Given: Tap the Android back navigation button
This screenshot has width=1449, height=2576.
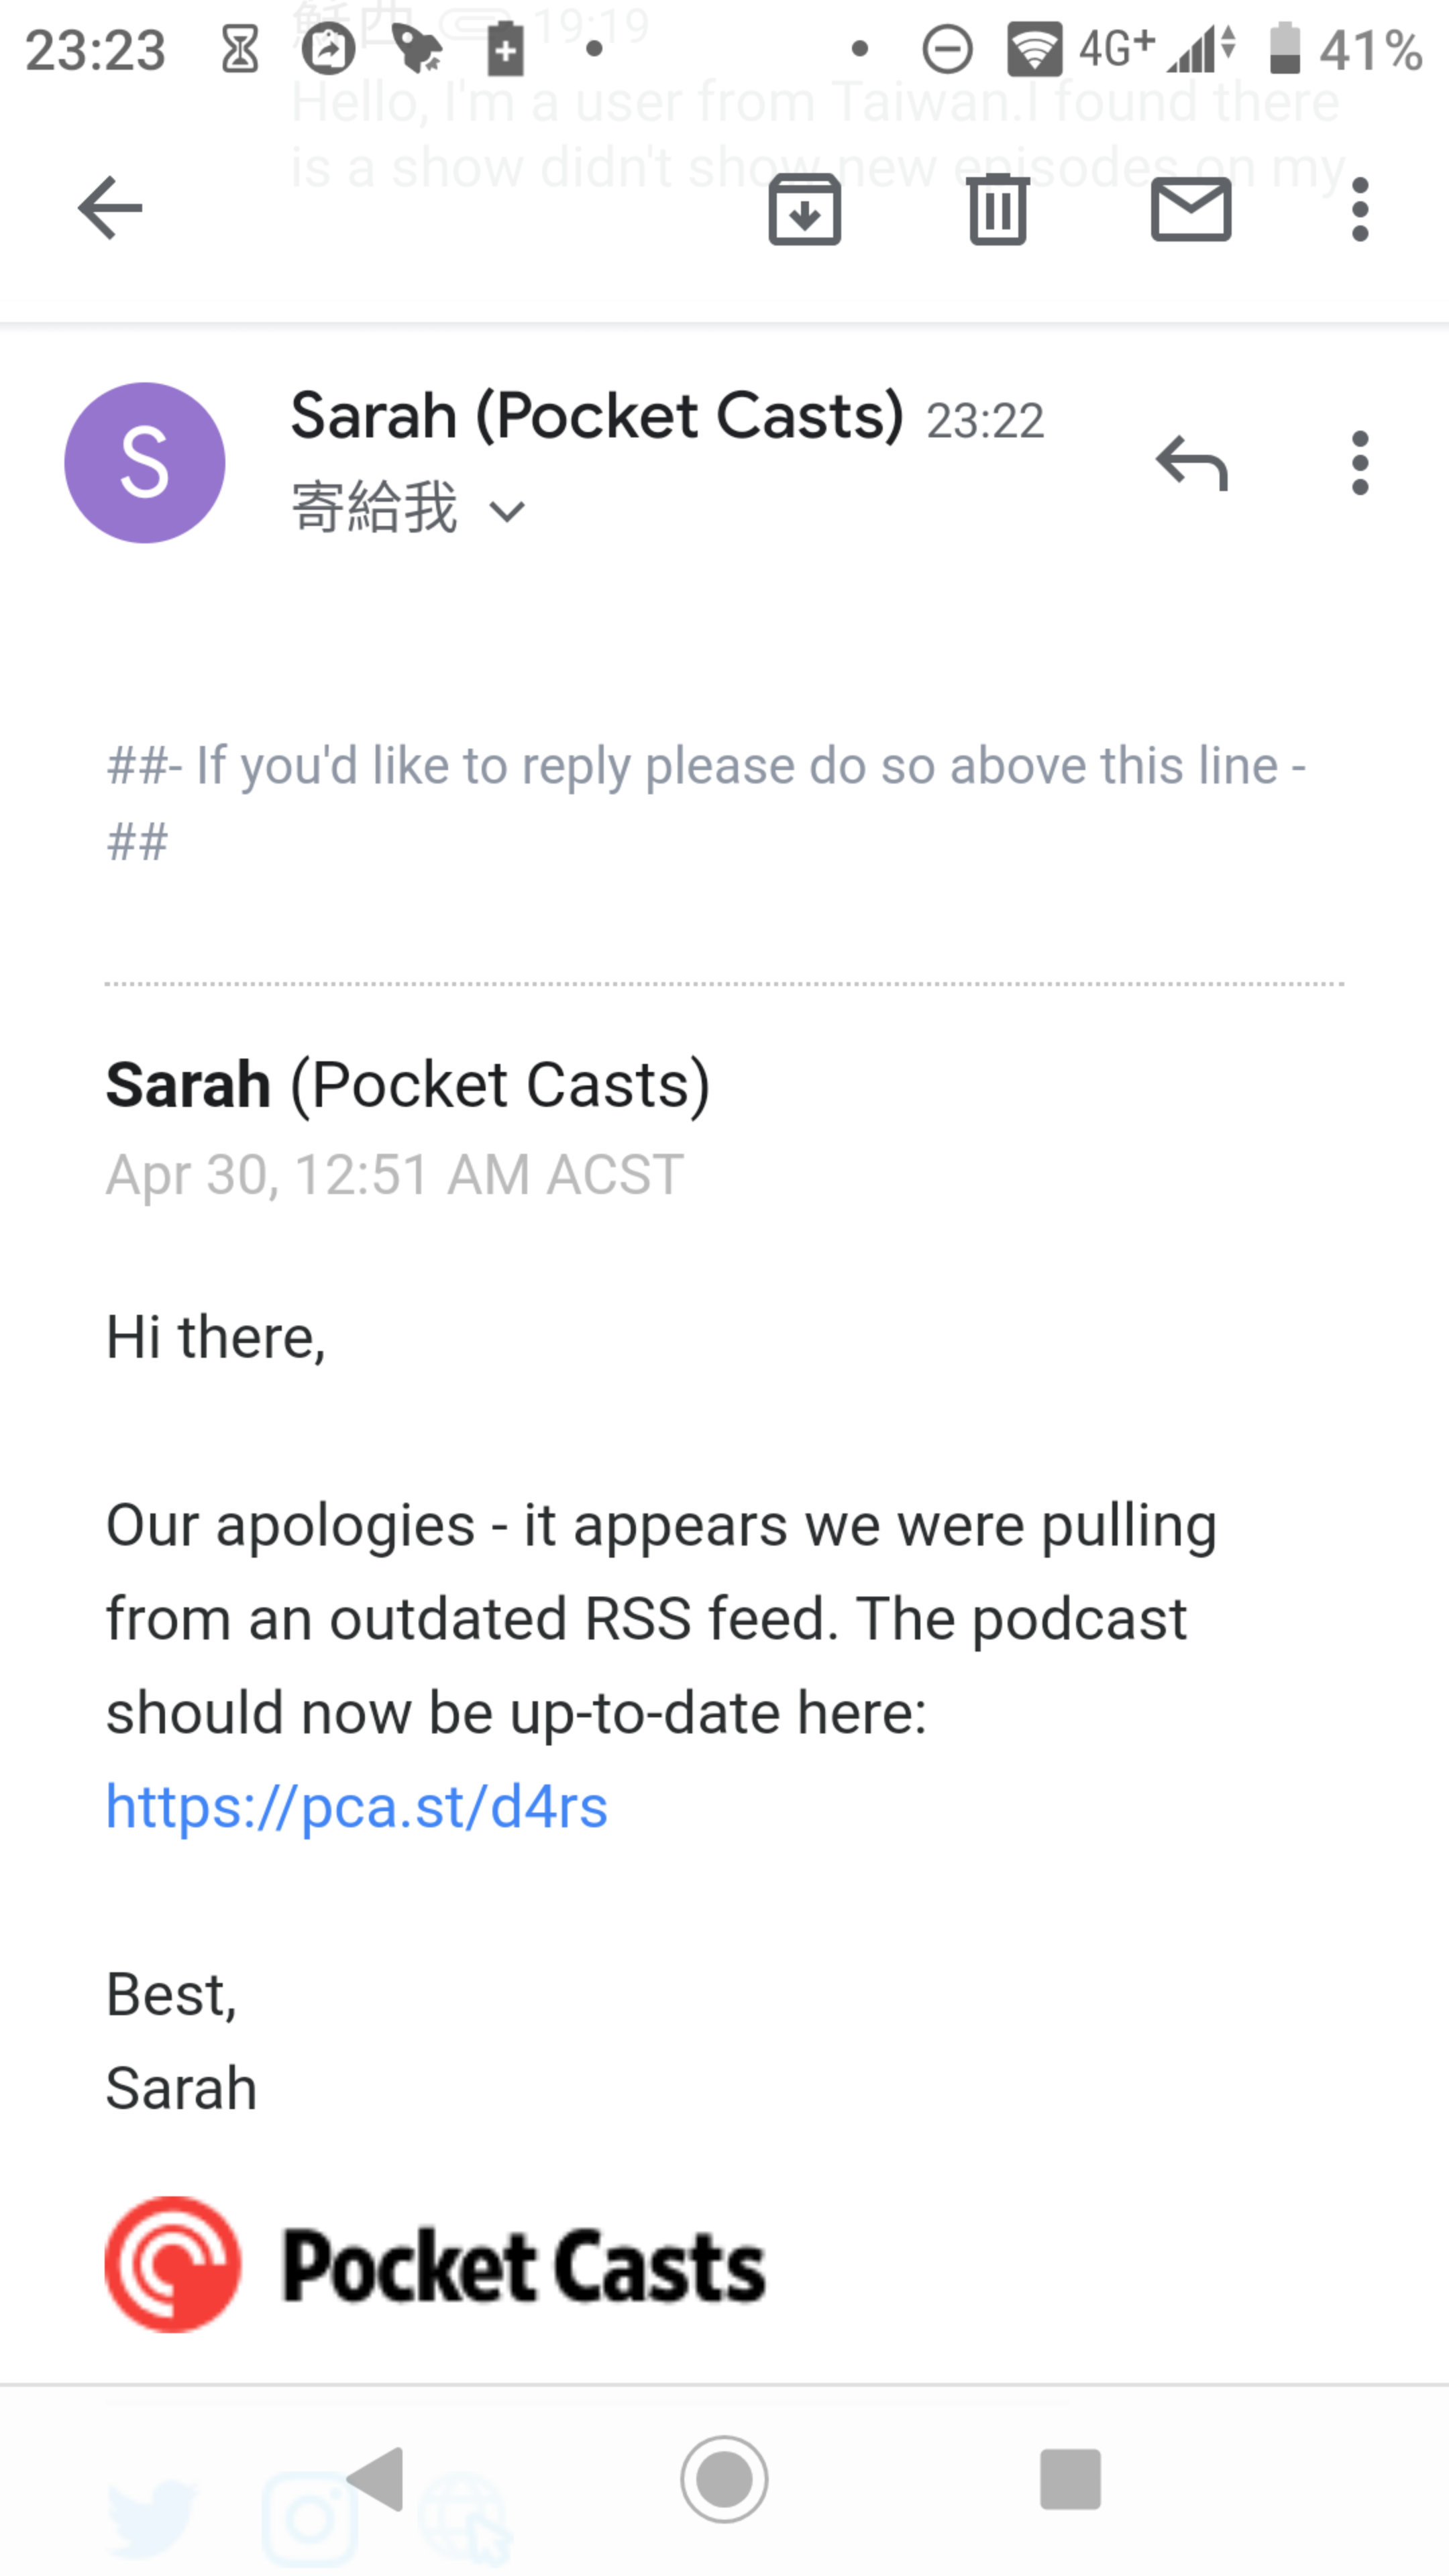Looking at the screenshot, I should (x=376, y=2479).
